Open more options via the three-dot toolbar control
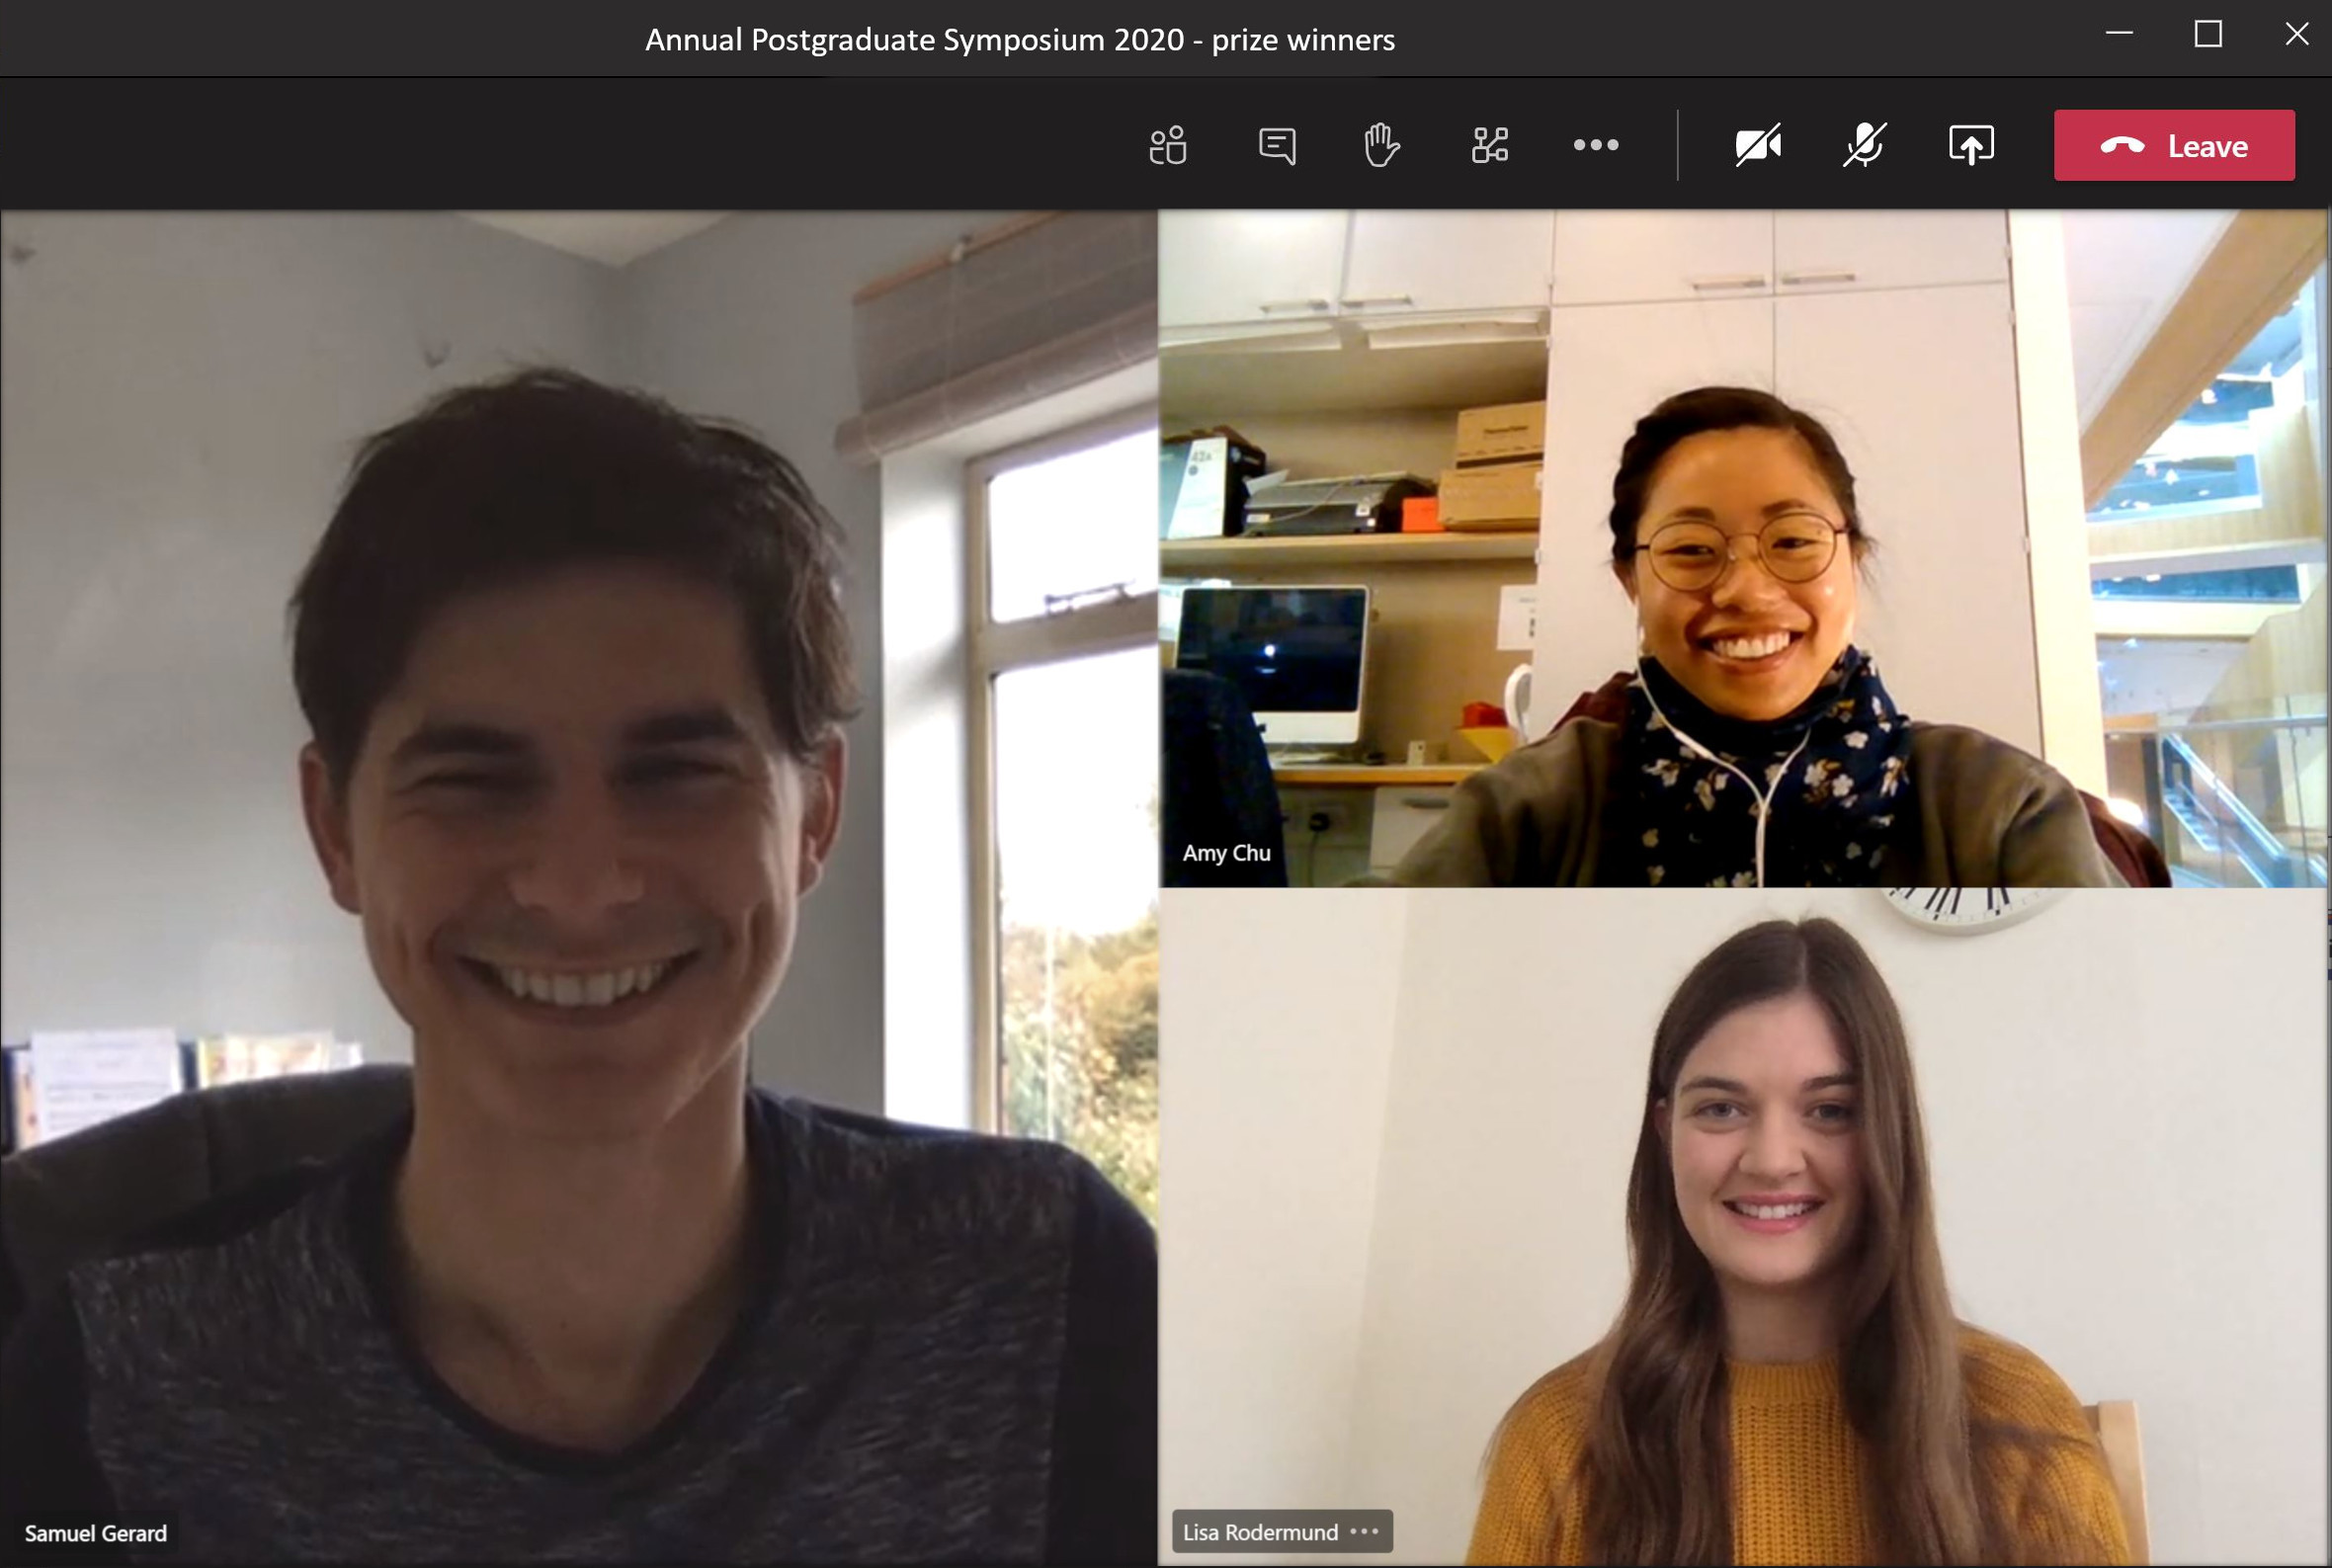 1594,145
